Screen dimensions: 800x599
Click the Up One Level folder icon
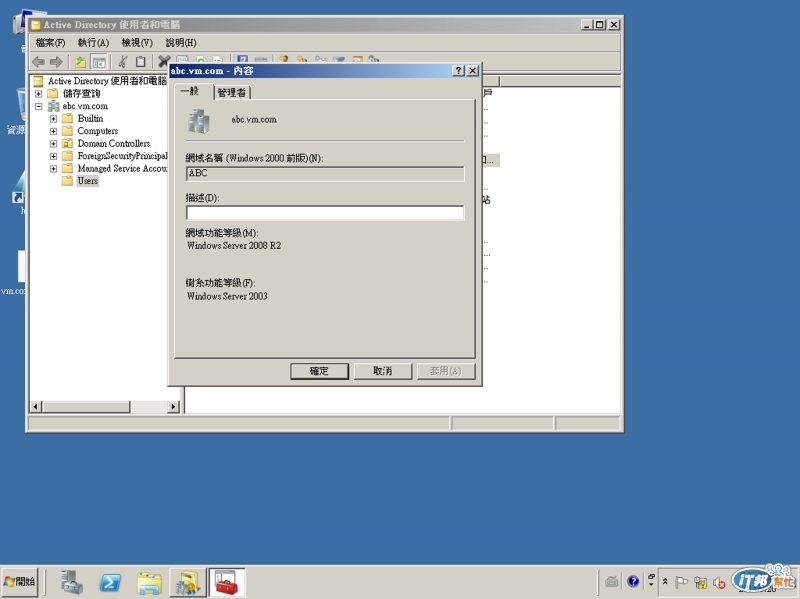[x=80, y=62]
